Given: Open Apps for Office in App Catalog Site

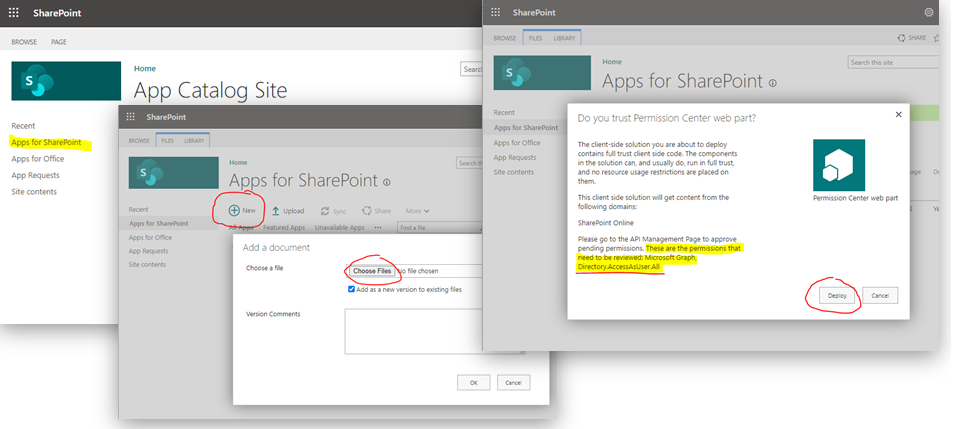Looking at the screenshot, I should tap(38, 159).
